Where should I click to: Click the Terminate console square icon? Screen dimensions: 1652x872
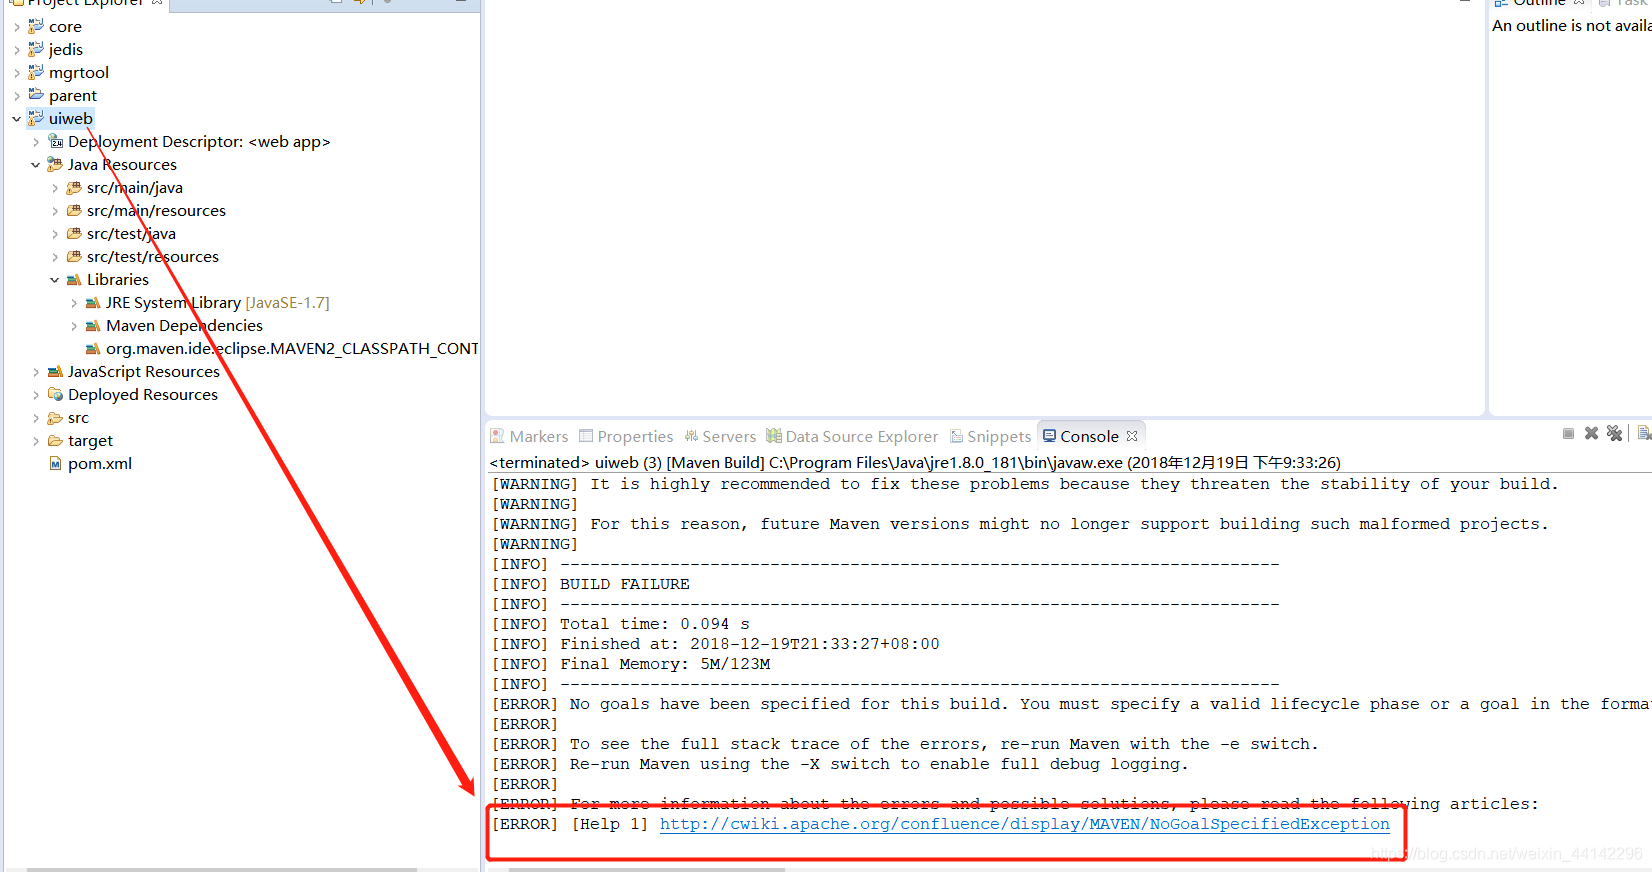[x=1568, y=433]
